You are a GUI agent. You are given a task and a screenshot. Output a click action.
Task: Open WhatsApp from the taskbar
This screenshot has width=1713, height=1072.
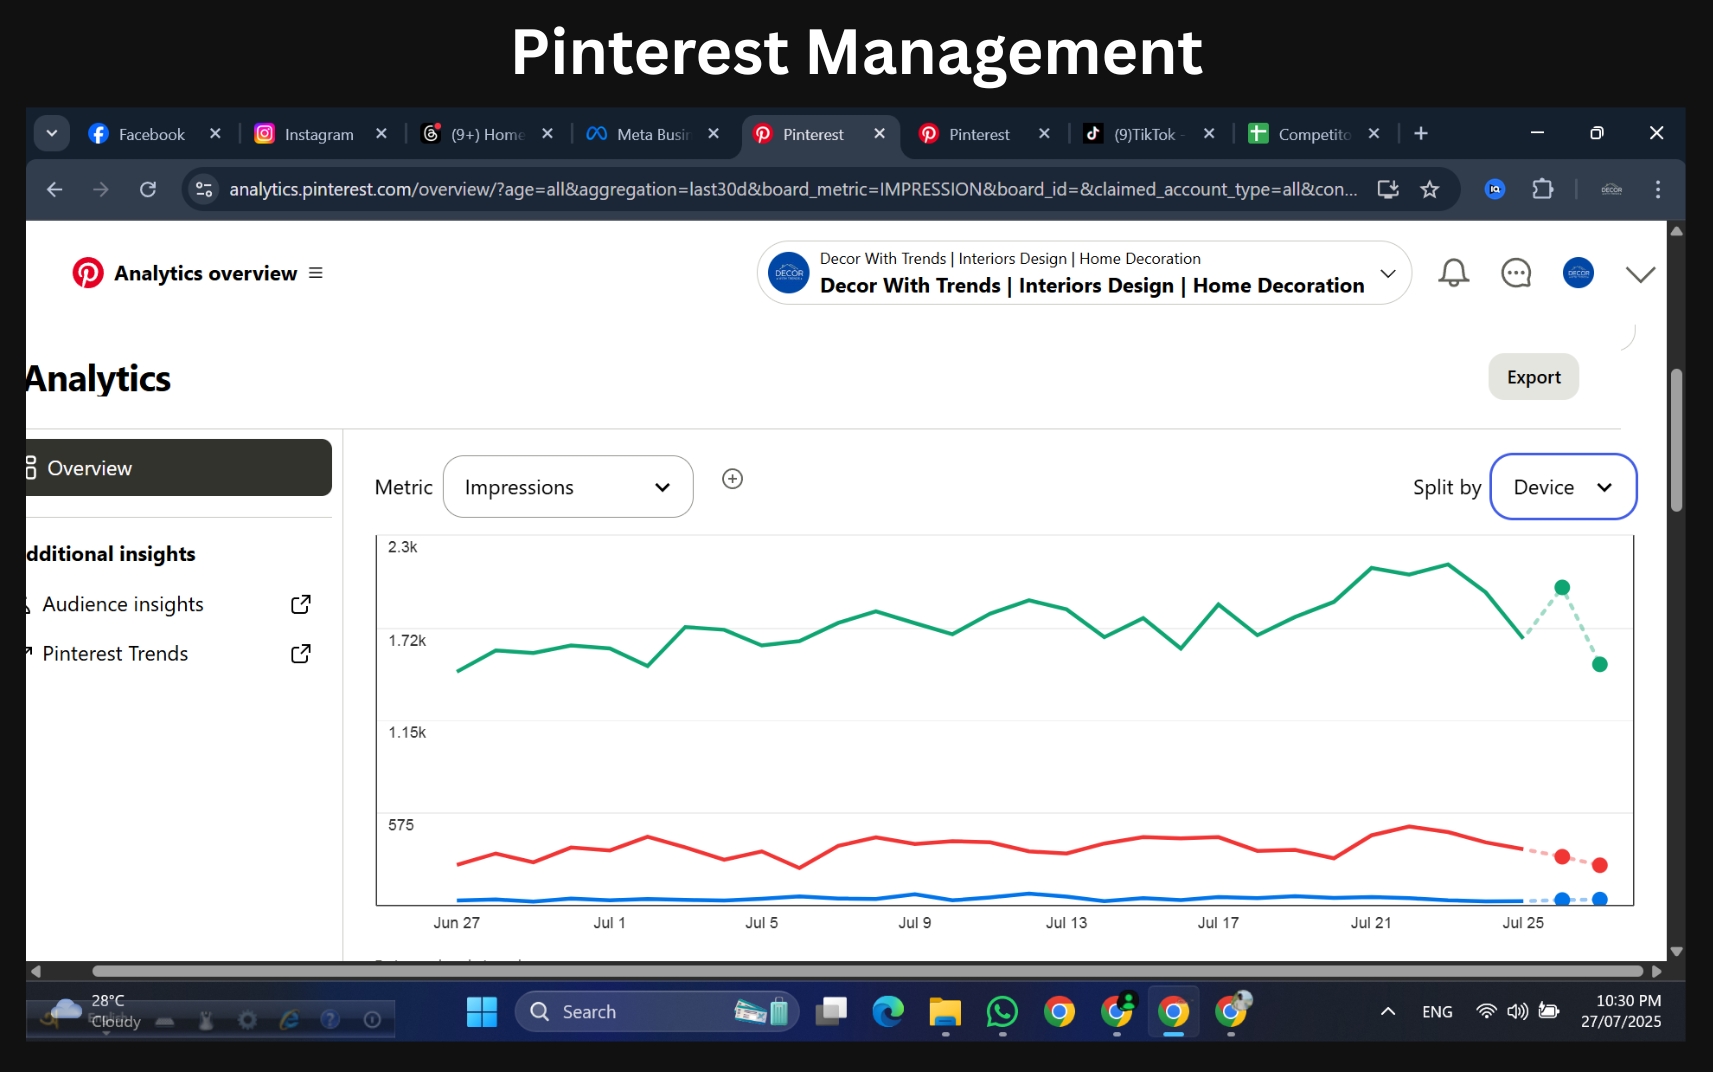pos(1002,1012)
